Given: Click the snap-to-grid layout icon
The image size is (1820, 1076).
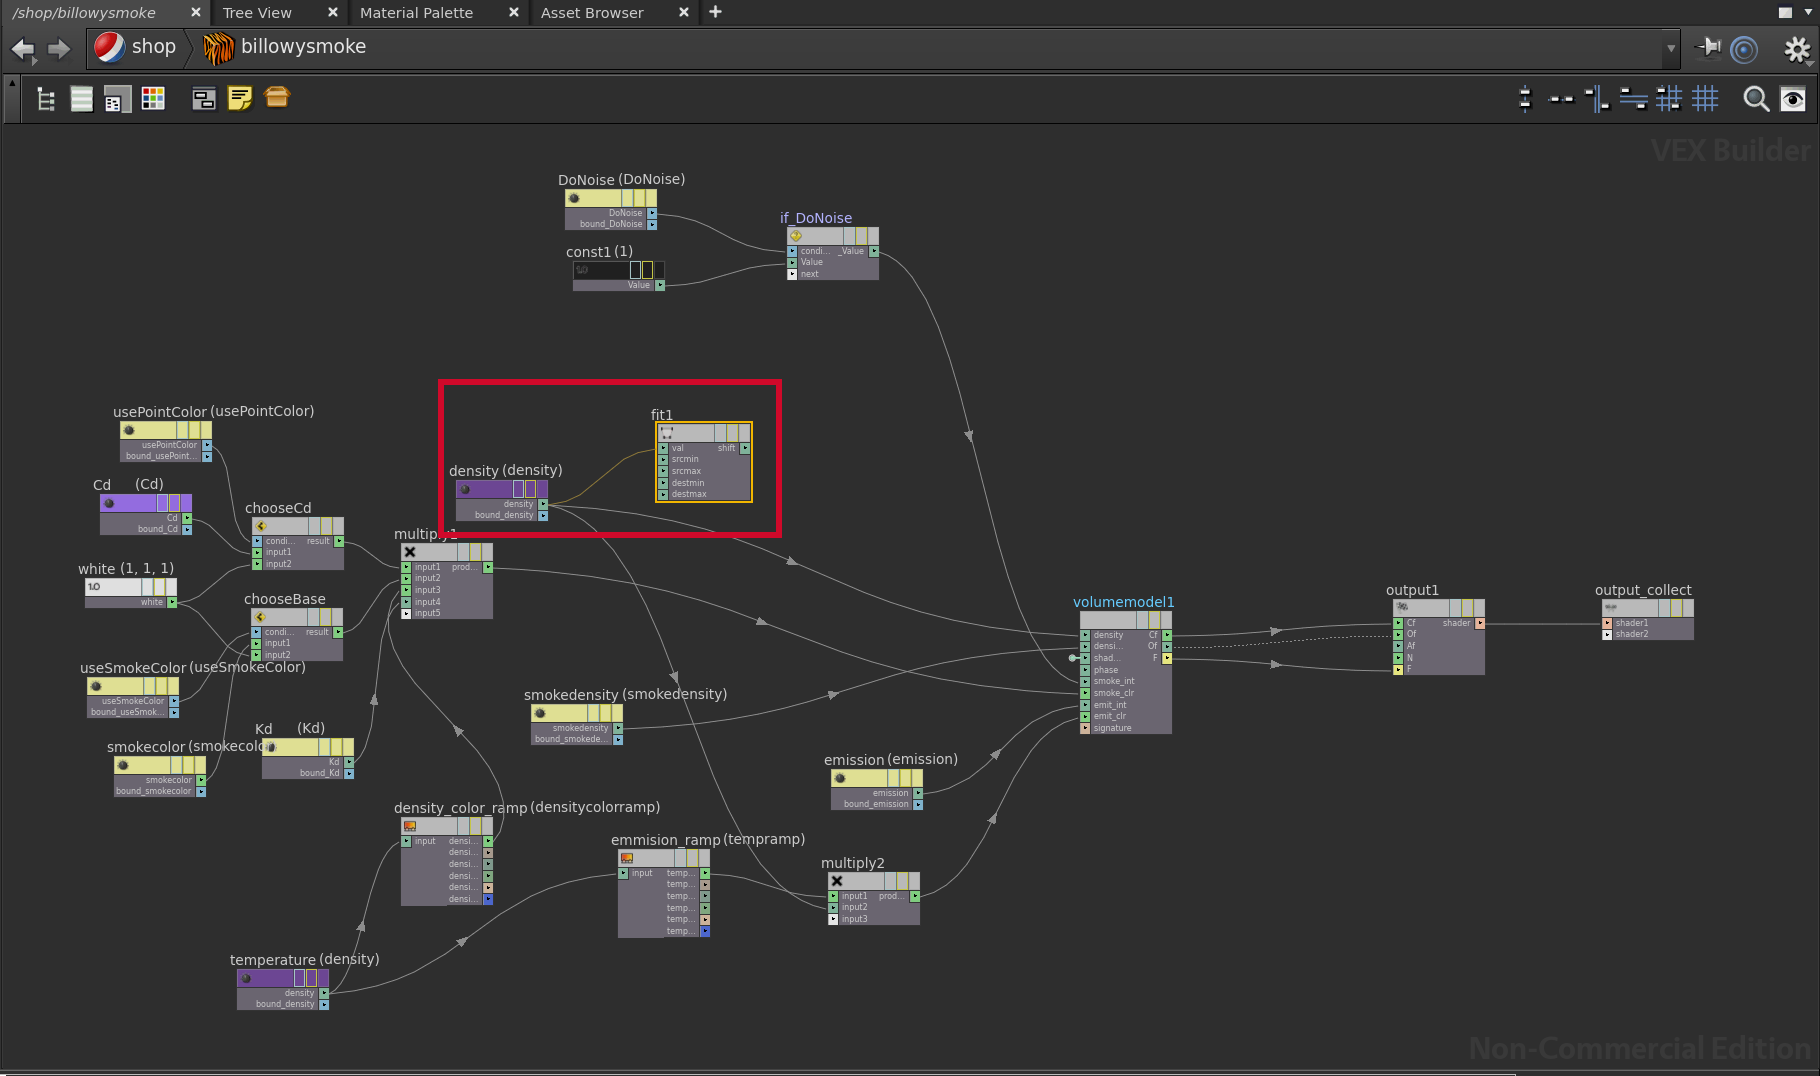Looking at the screenshot, I should (x=1669, y=99).
